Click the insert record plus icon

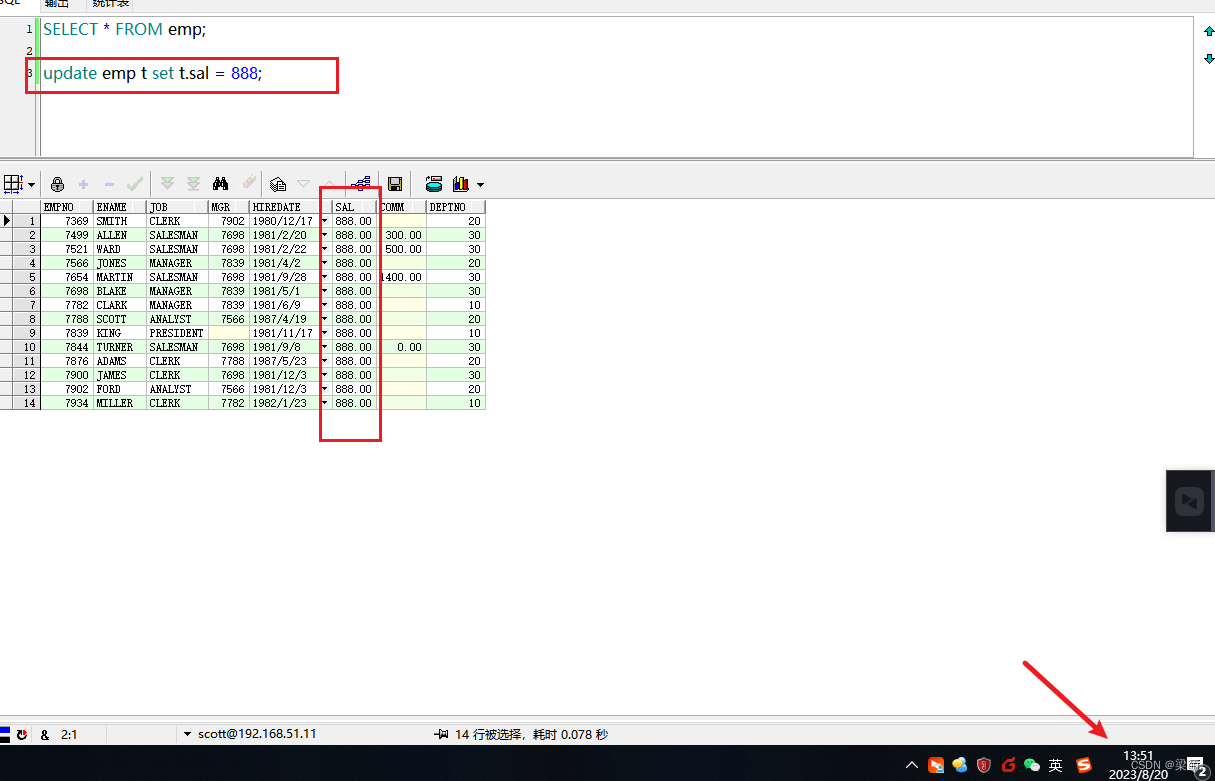(83, 184)
